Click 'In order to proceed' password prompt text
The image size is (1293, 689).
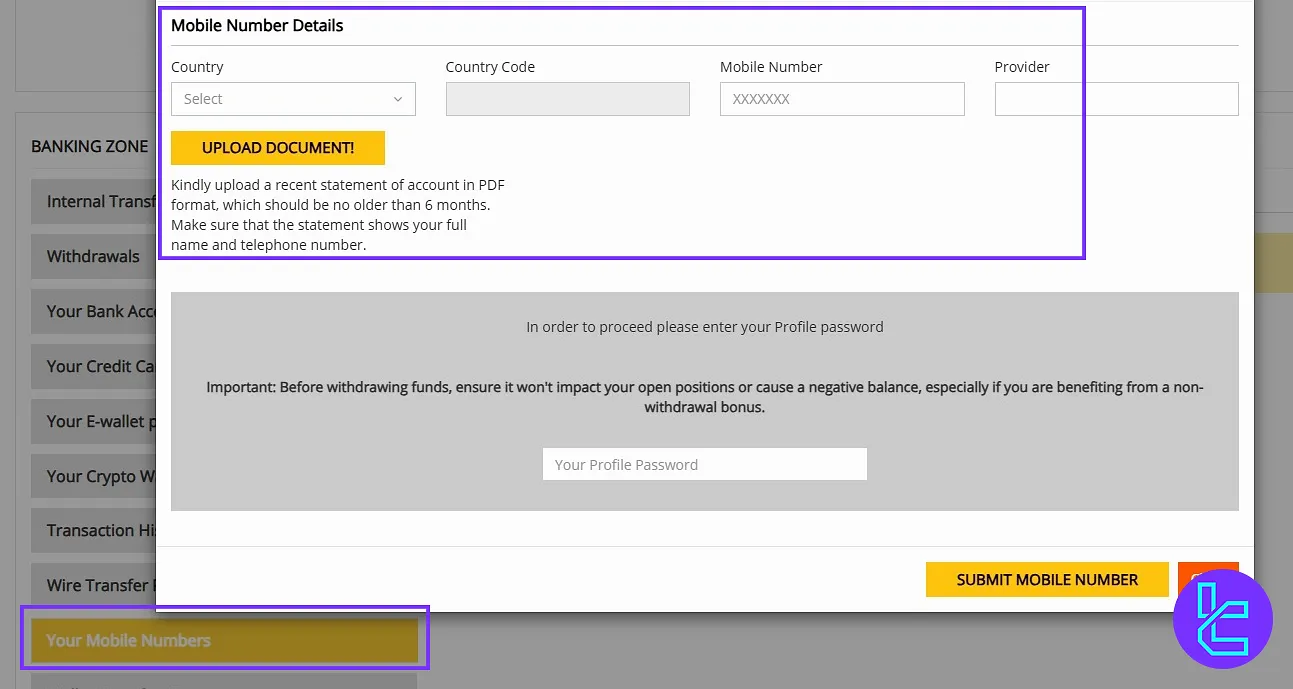705,327
